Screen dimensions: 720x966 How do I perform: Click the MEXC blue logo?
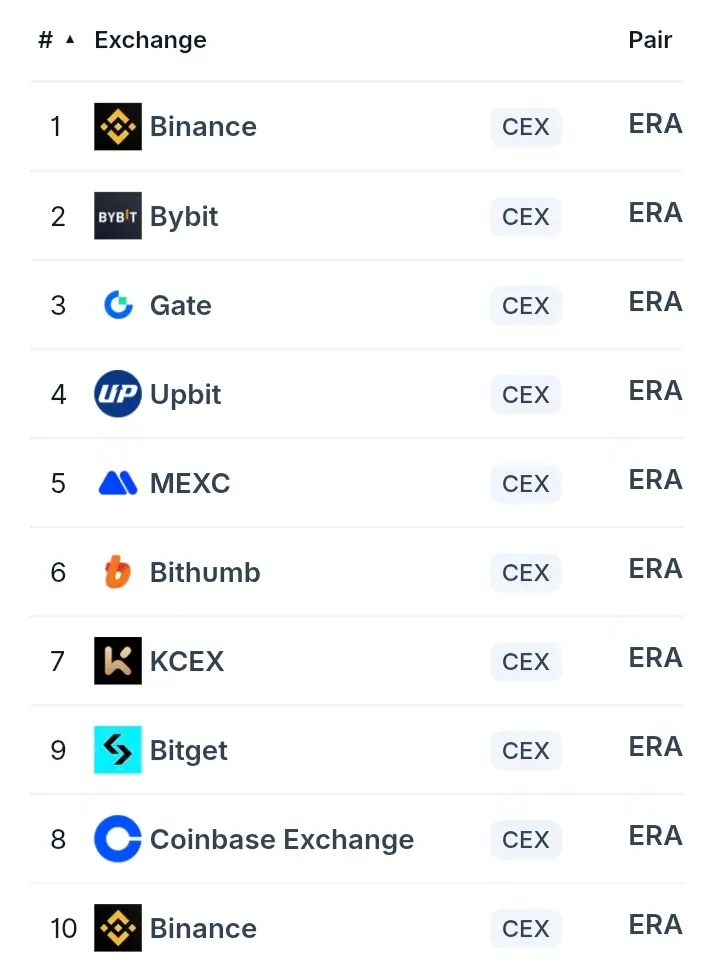[118, 483]
